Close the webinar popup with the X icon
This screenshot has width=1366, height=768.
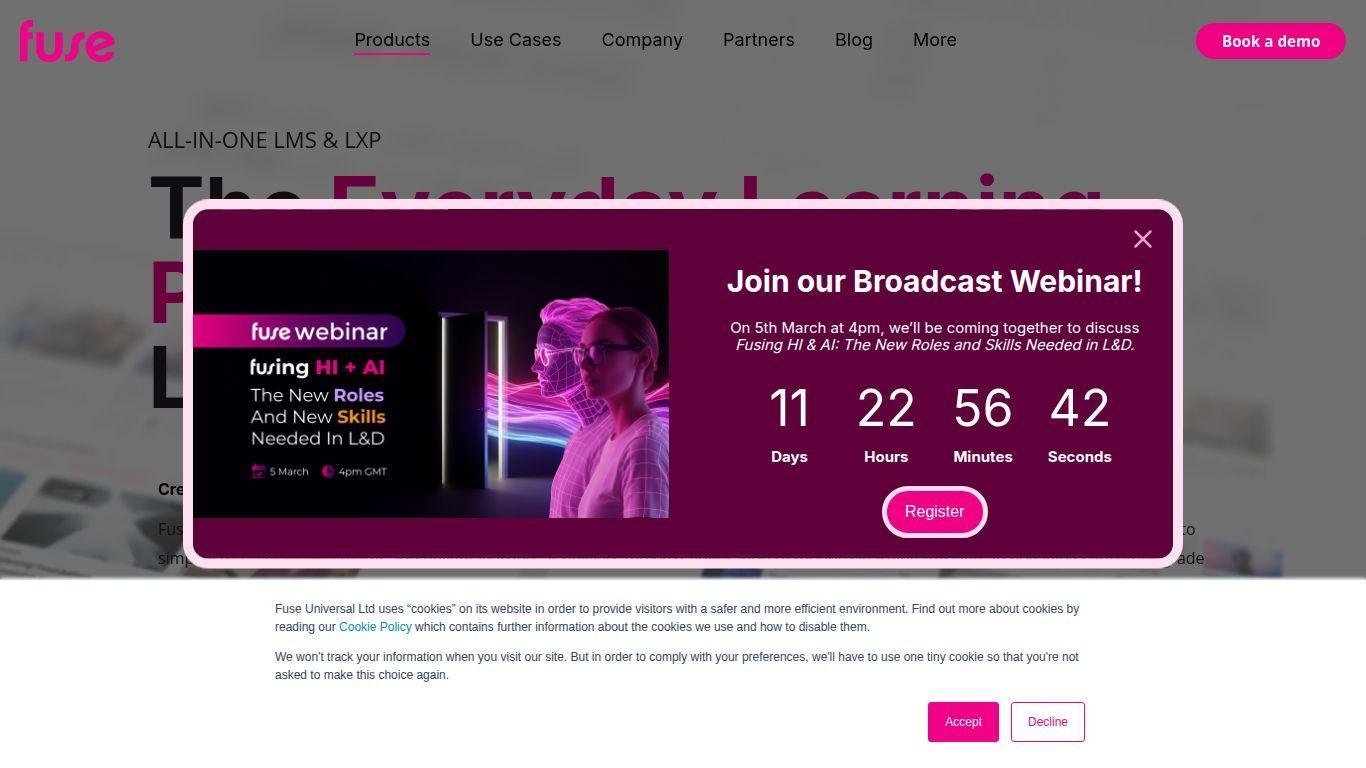coord(1143,239)
